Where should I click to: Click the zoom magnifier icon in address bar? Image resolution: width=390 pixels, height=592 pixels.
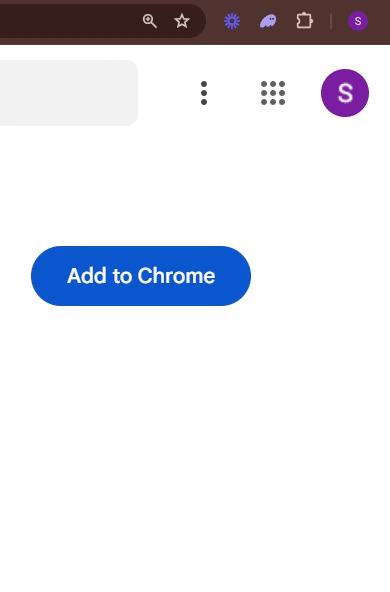(150, 21)
